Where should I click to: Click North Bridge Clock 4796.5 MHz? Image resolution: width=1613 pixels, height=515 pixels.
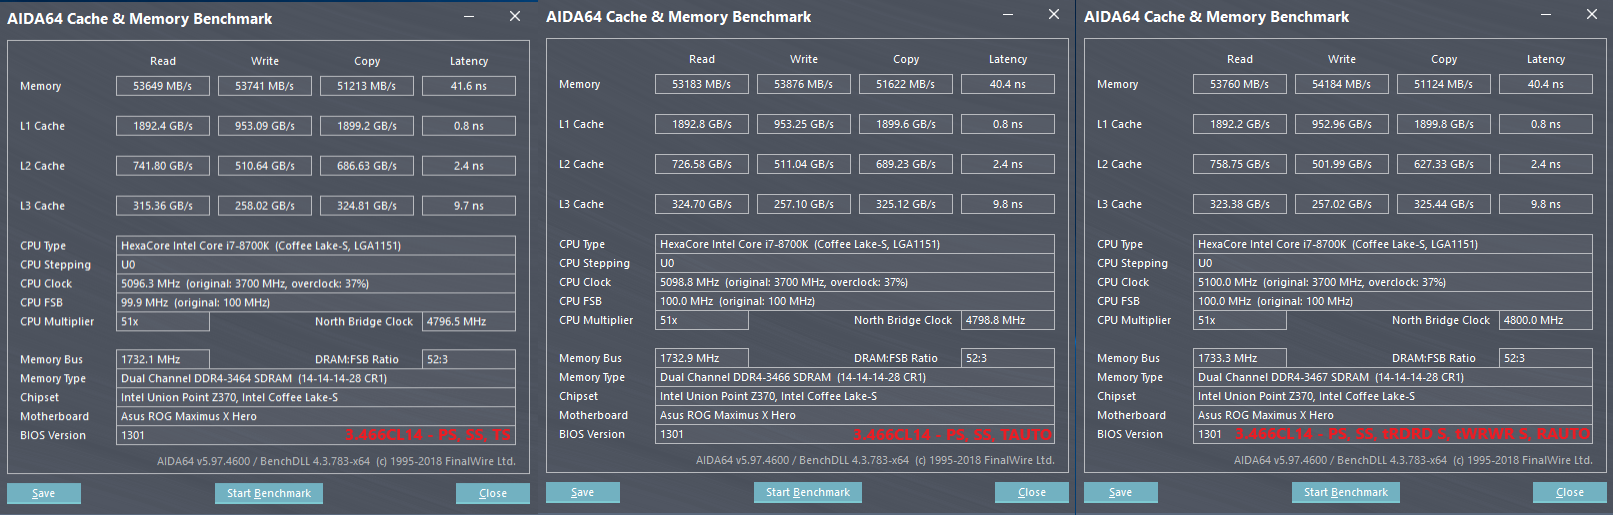click(469, 322)
